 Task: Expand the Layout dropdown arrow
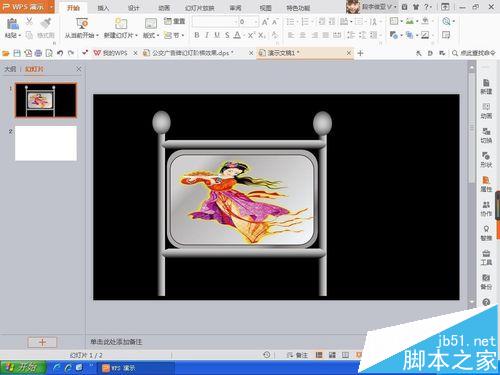coord(158,35)
